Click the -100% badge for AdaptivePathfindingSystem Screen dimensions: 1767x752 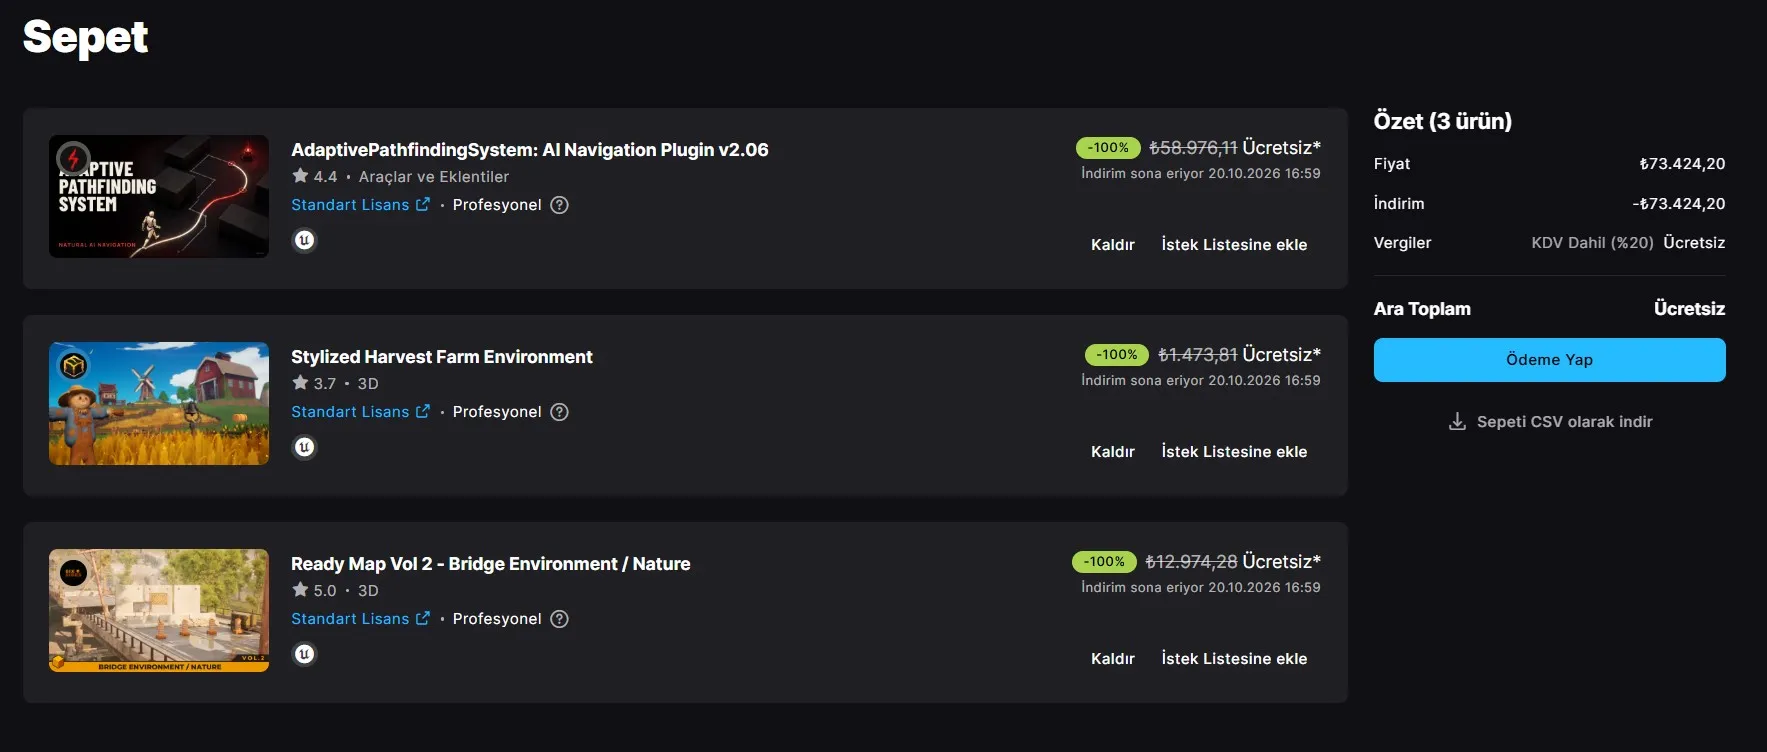[x=1108, y=148]
